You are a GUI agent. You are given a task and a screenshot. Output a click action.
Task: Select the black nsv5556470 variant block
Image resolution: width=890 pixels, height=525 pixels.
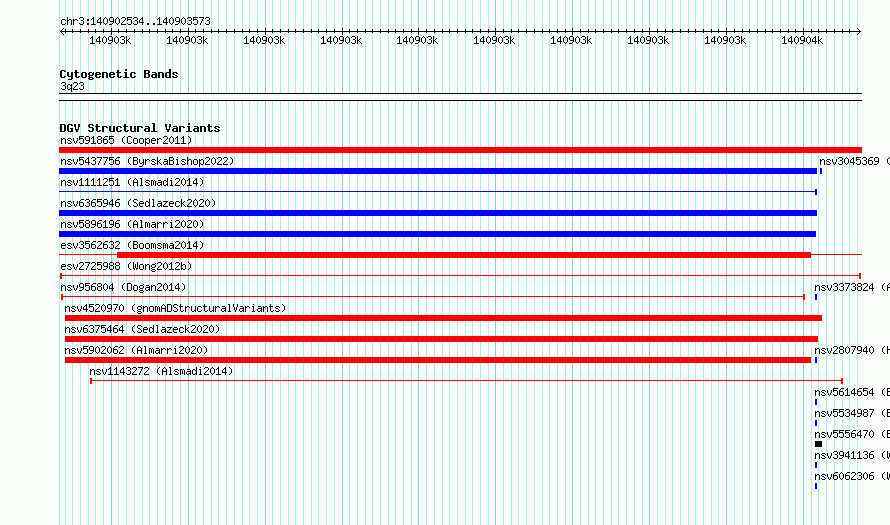pyautogui.click(x=818, y=444)
